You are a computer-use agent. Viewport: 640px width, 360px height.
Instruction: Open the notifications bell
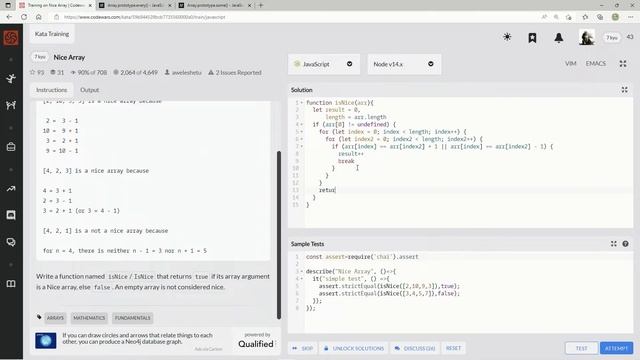[x=559, y=38]
